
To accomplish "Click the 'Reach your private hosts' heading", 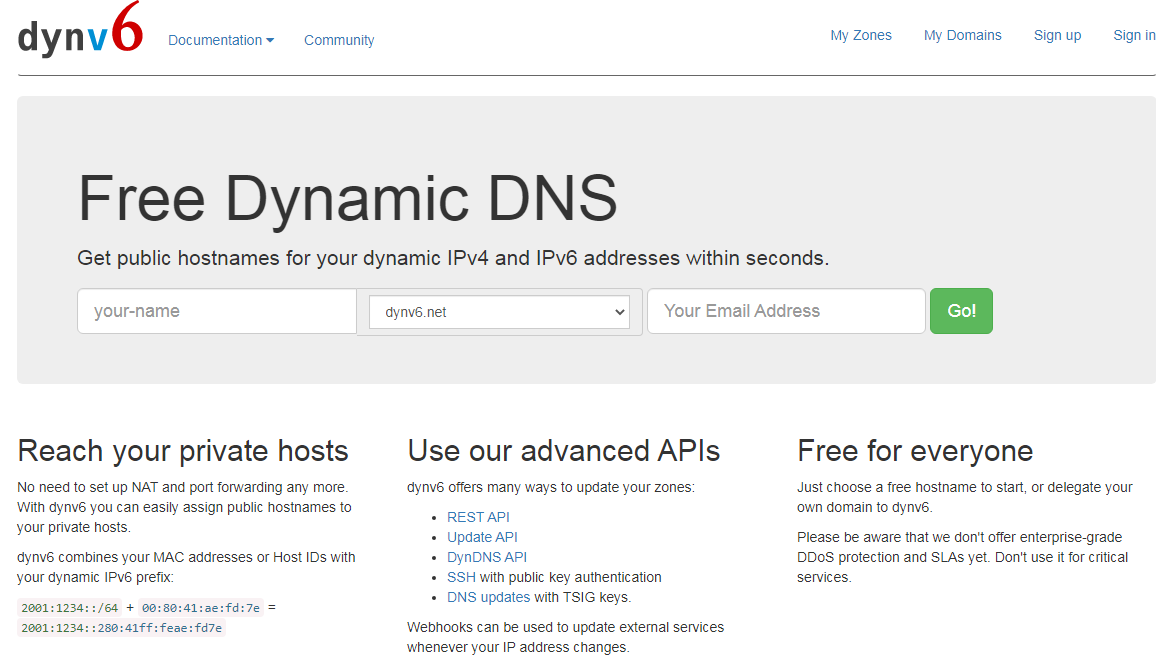I will 183,451.
